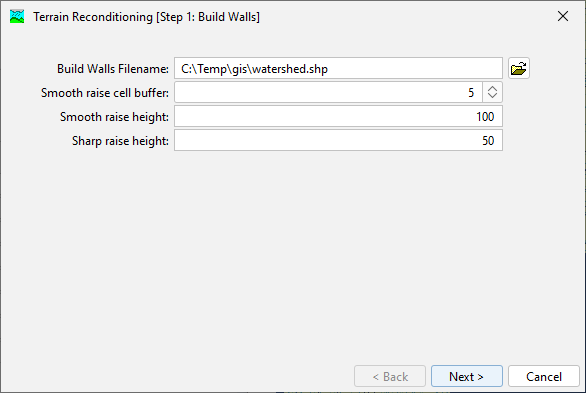This screenshot has width=586, height=393.
Task: Click the 'Step 1: Build Walls' title text
Action: [x=208, y=17]
